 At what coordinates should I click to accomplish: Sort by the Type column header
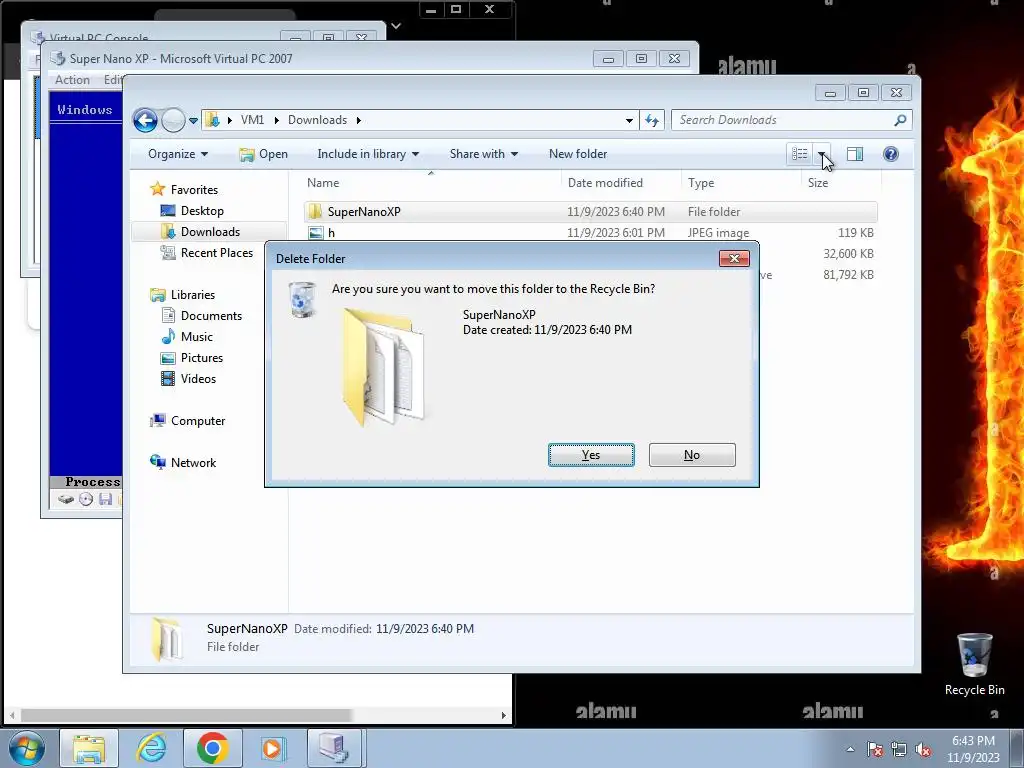tap(741, 183)
